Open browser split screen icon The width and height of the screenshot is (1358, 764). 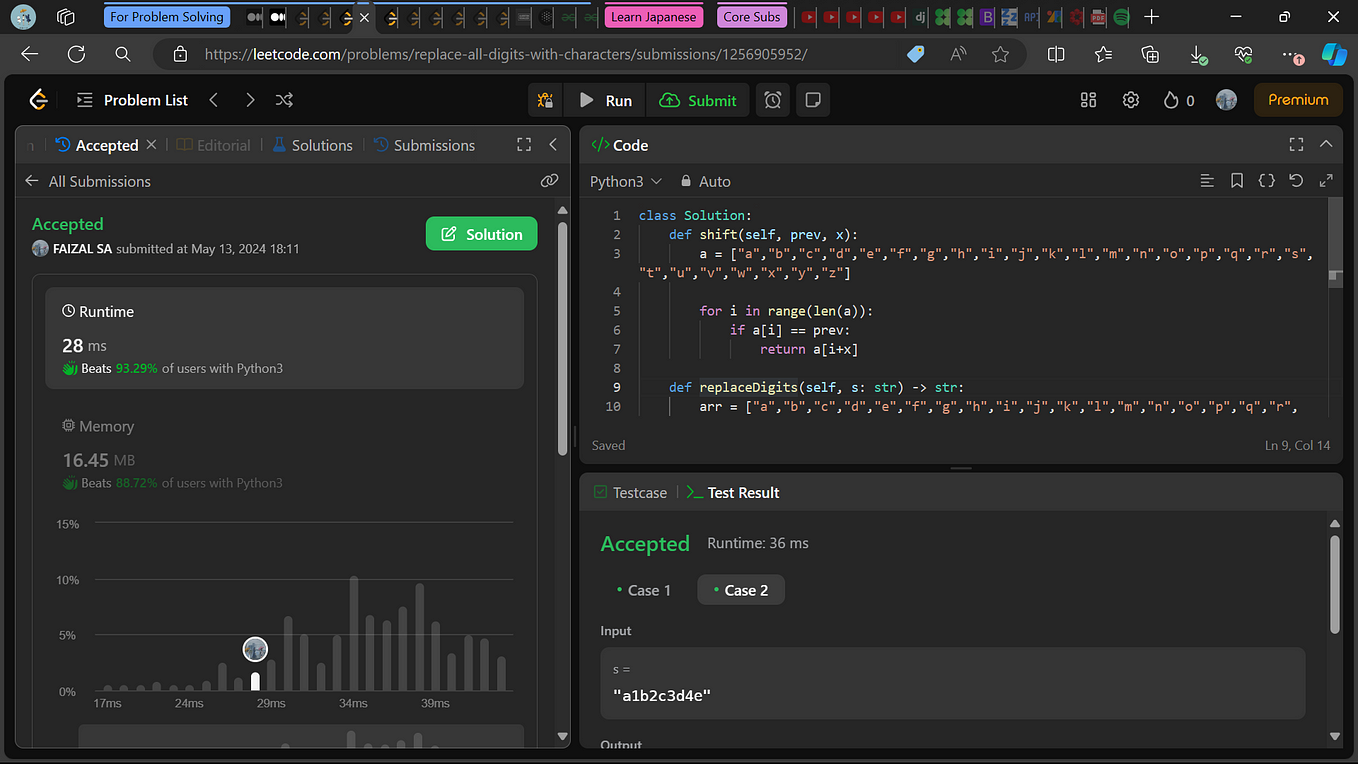click(1056, 54)
